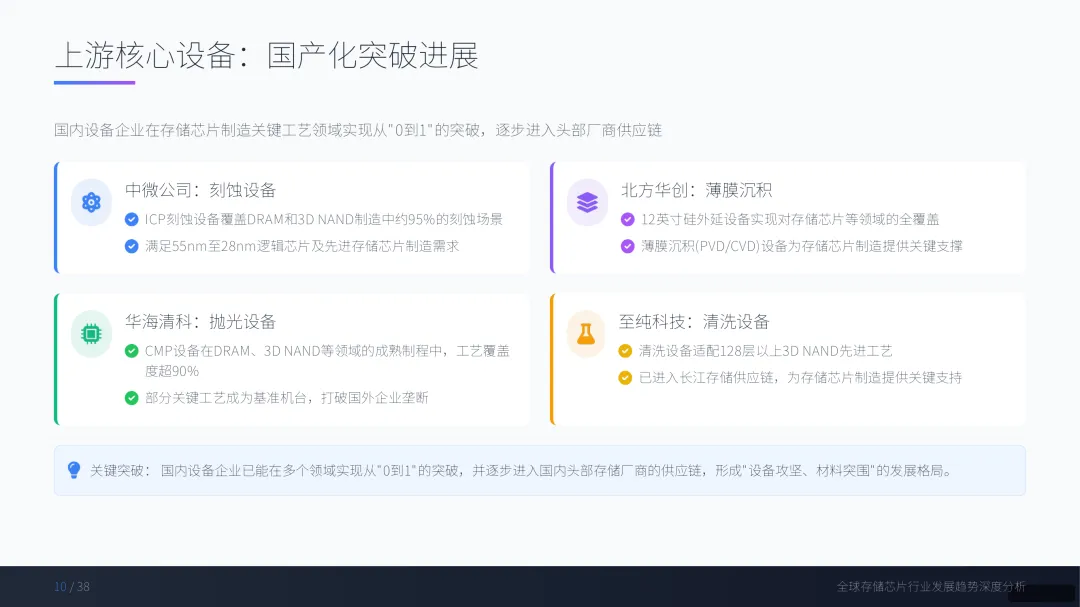Click orange check icon next to 已进入长江存储供应链 line
Image resolution: width=1080 pixels, height=607 pixels.
(625, 378)
